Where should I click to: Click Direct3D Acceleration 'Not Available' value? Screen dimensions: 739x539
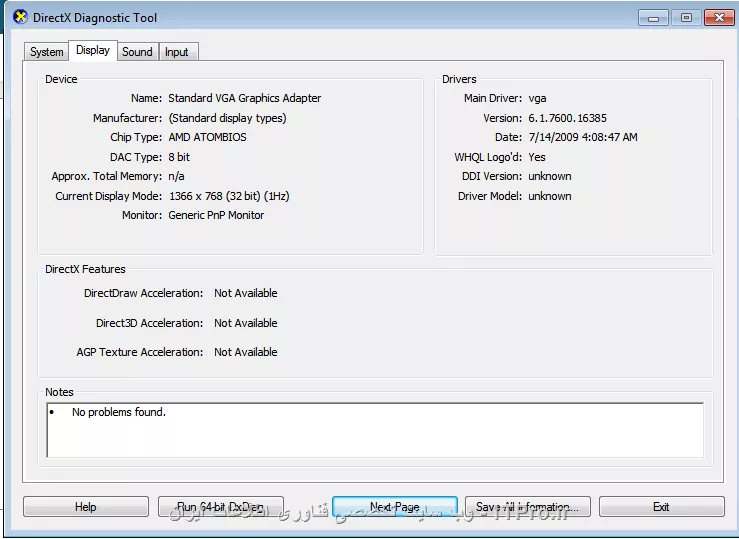click(246, 323)
